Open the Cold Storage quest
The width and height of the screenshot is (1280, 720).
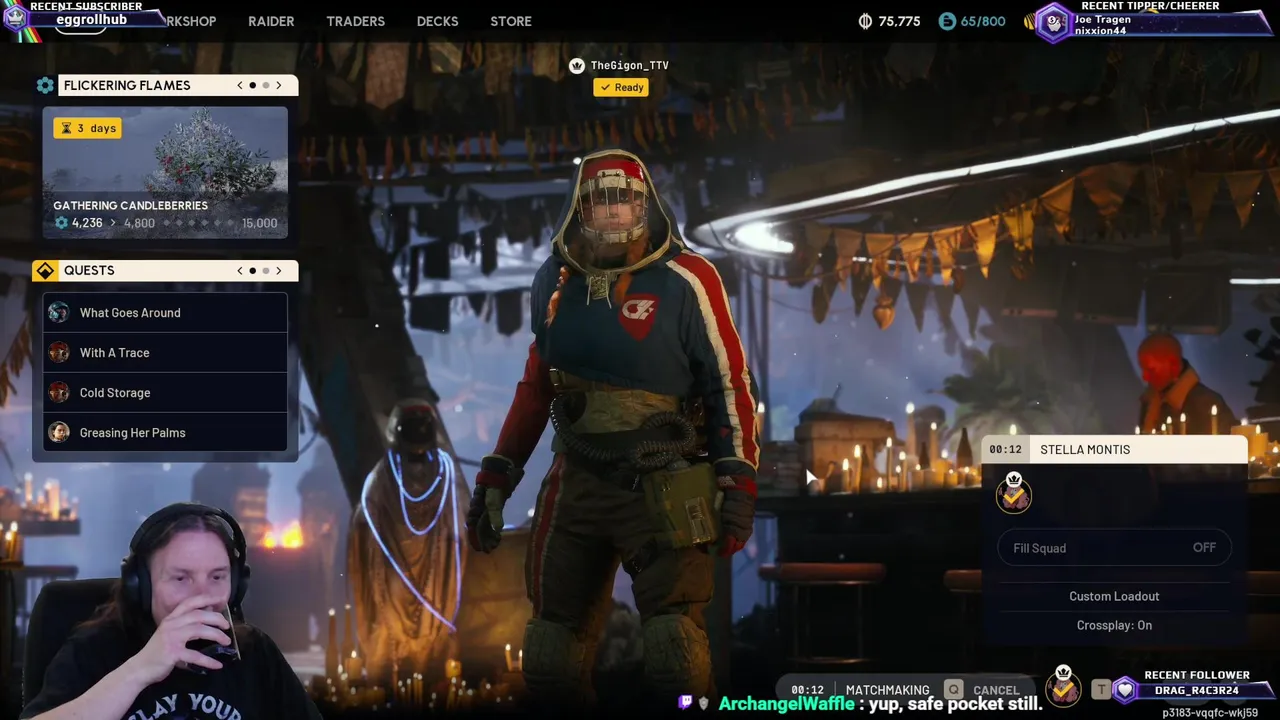165,393
